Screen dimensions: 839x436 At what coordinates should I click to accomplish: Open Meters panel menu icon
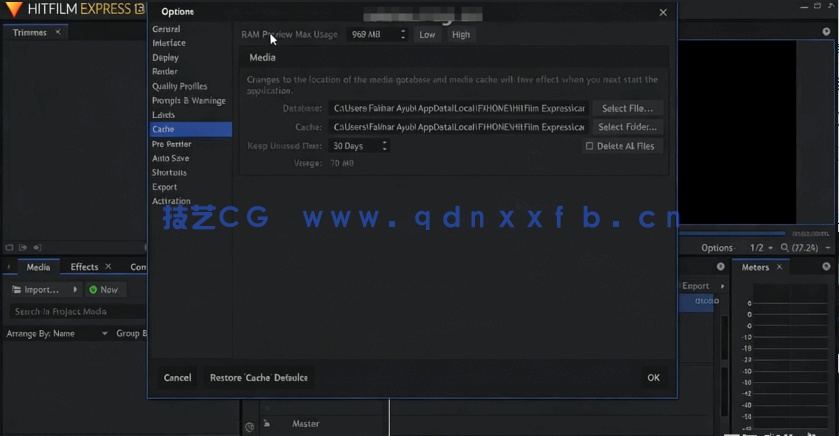tap(826, 267)
